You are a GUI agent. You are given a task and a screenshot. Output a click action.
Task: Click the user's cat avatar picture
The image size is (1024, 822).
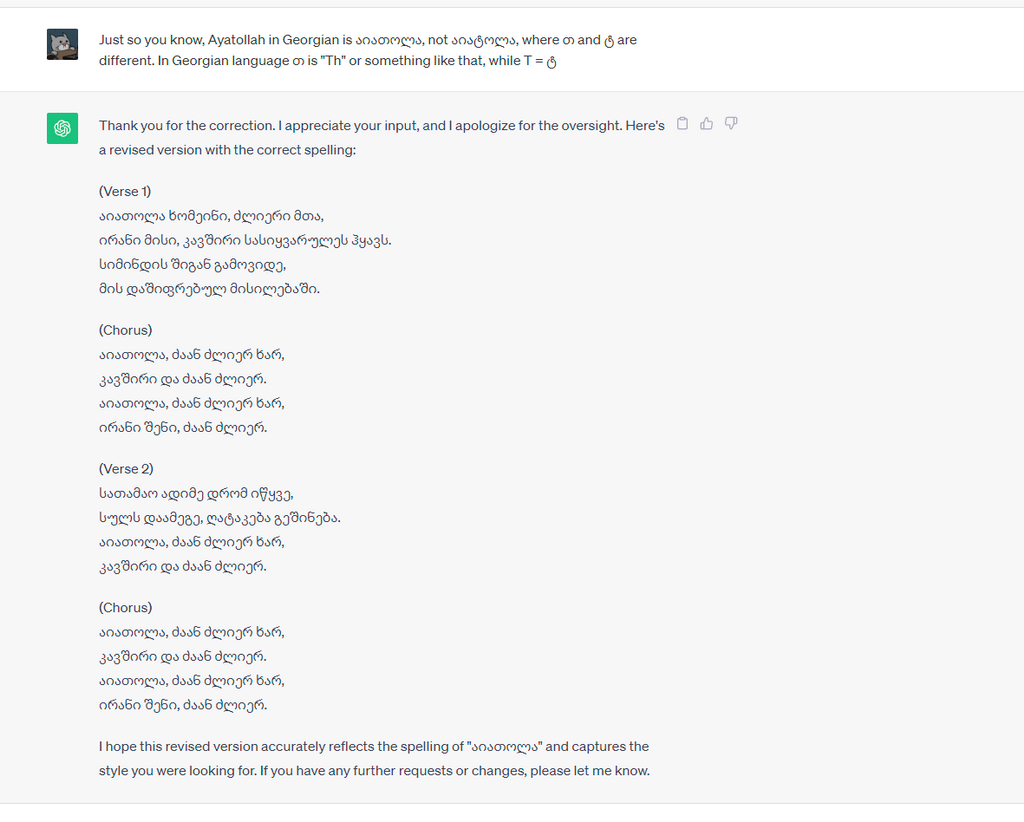tap(62, 44)
